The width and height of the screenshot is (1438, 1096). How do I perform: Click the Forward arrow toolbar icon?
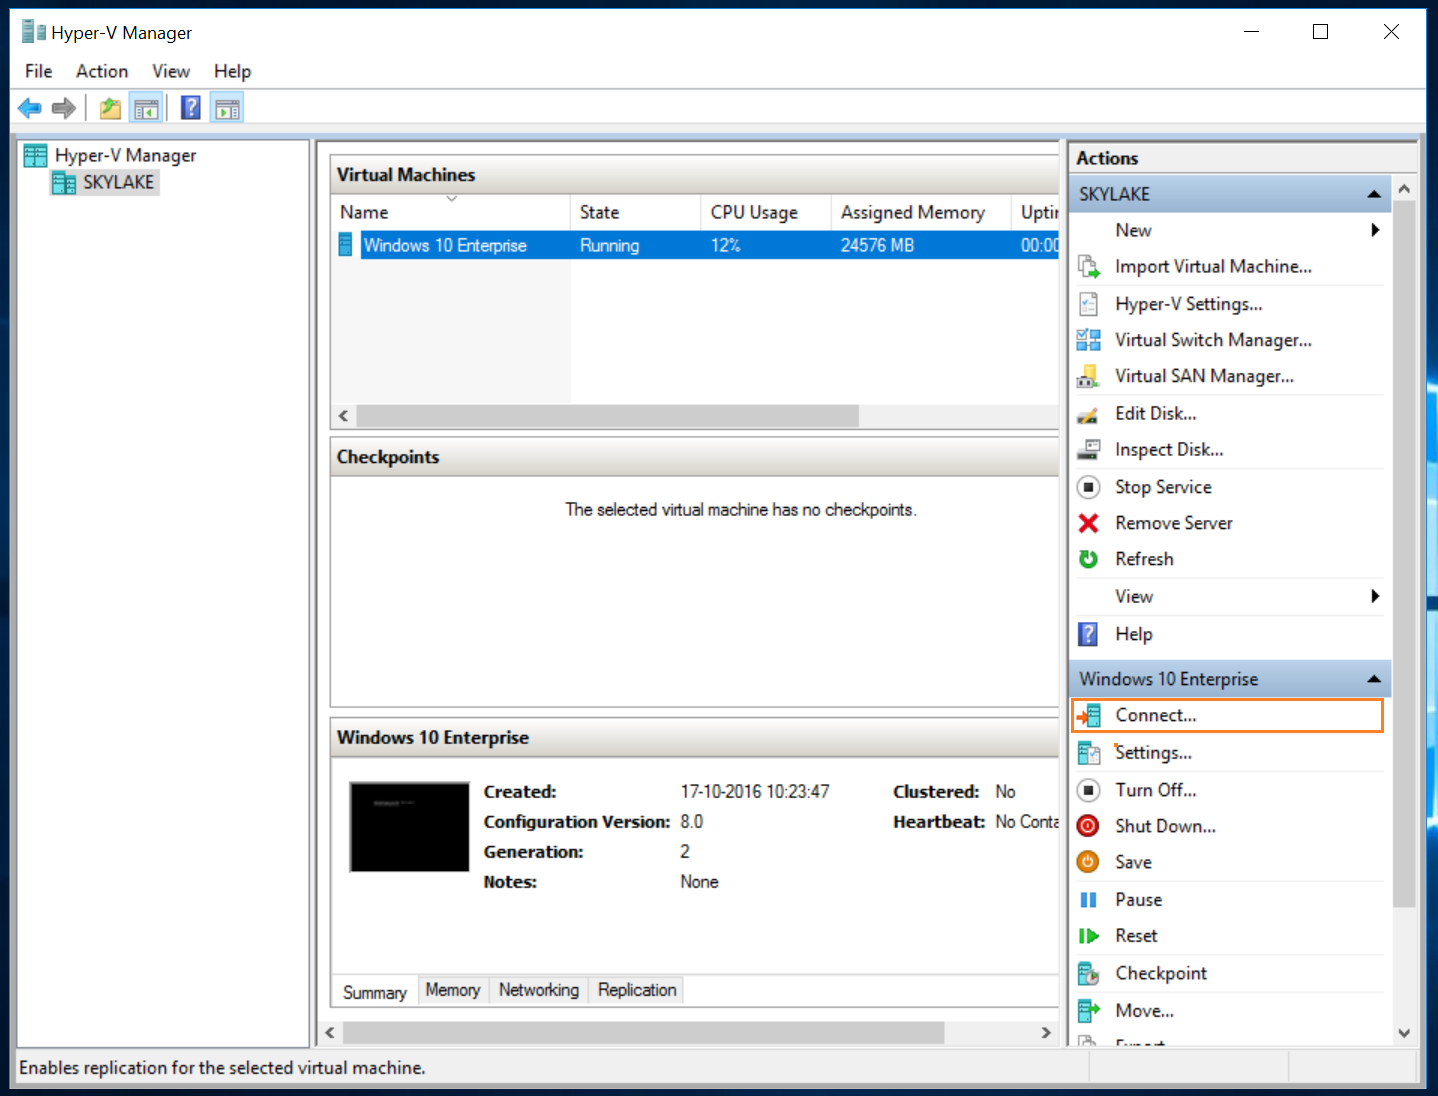click(64, 108)
